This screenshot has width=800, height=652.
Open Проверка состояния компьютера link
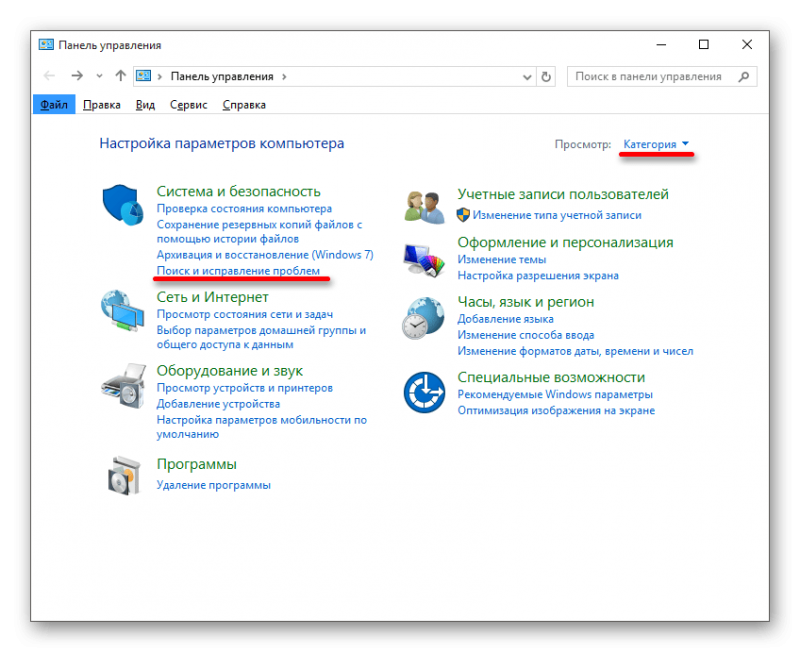(x=244, y=209)
